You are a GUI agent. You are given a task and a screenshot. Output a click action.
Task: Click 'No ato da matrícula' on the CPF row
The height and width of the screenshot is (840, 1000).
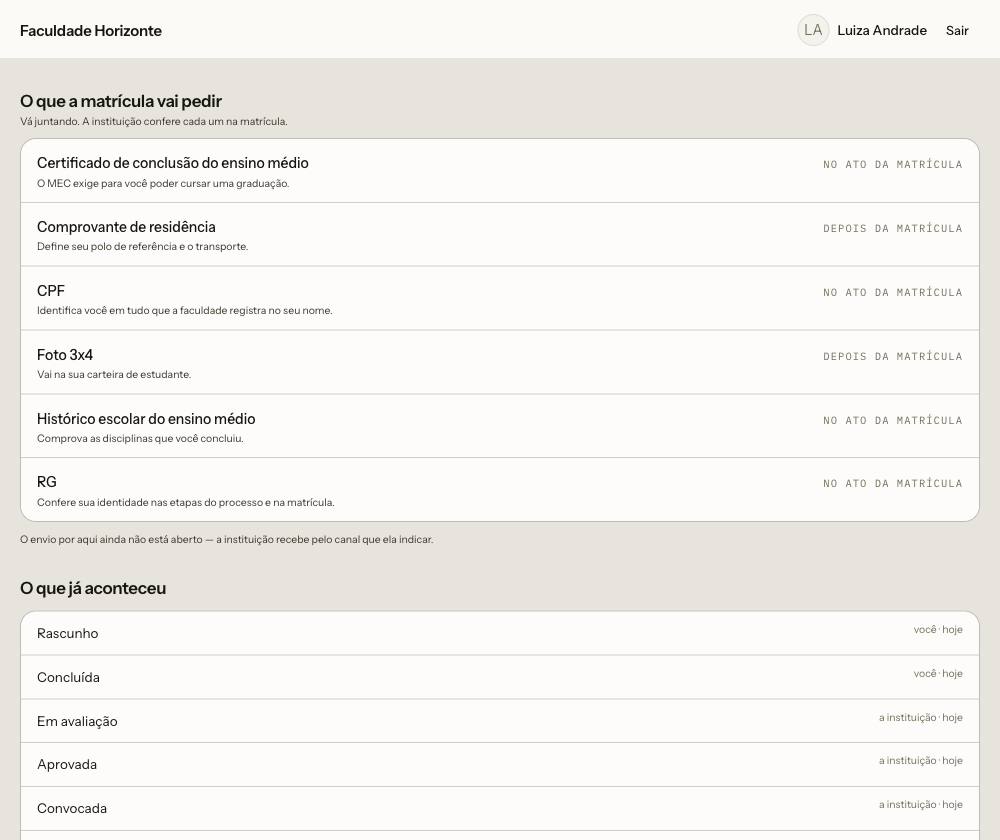pos(892,293)
